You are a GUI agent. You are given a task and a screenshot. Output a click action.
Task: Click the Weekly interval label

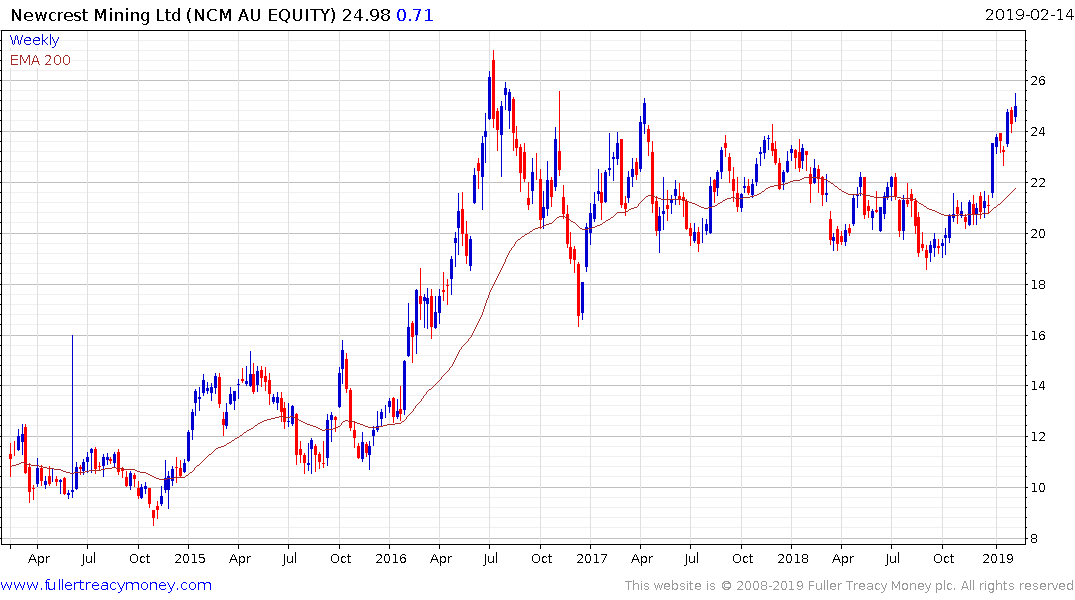(x=34, y=40)
